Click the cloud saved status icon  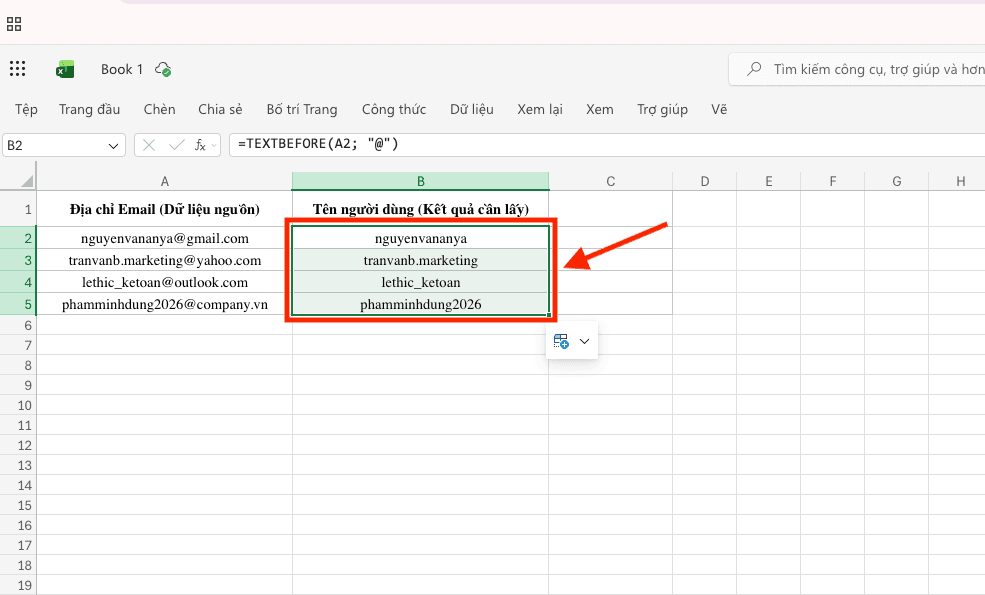(x=163, y=69)
